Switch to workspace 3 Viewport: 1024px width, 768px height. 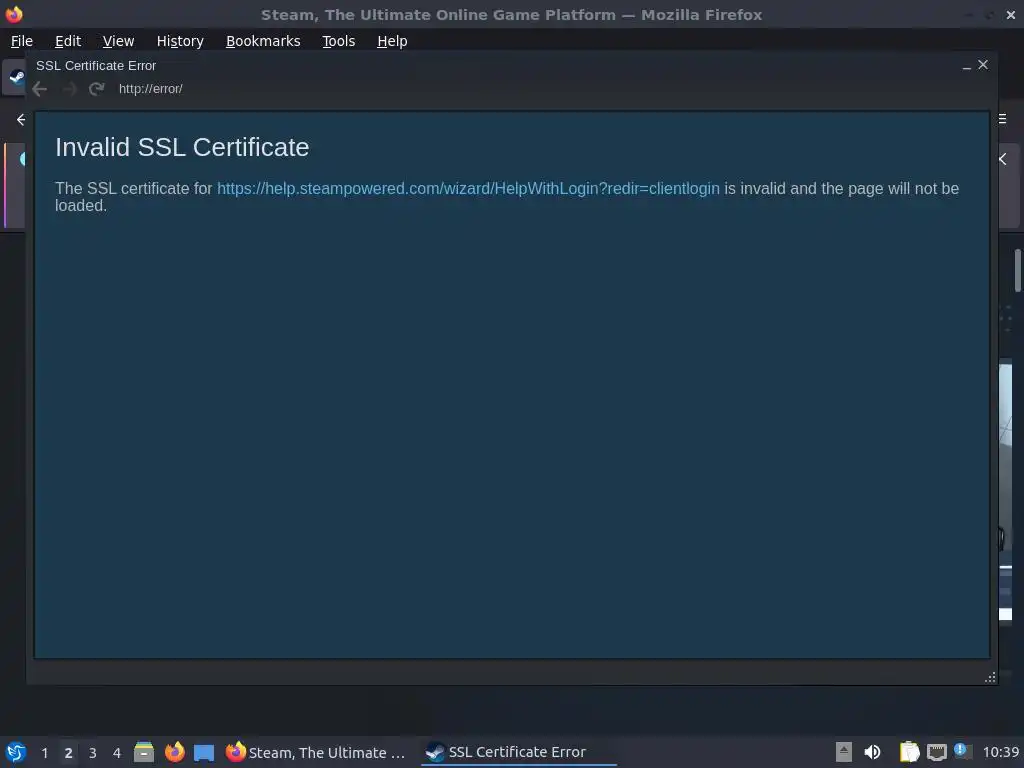coord(93,753)
